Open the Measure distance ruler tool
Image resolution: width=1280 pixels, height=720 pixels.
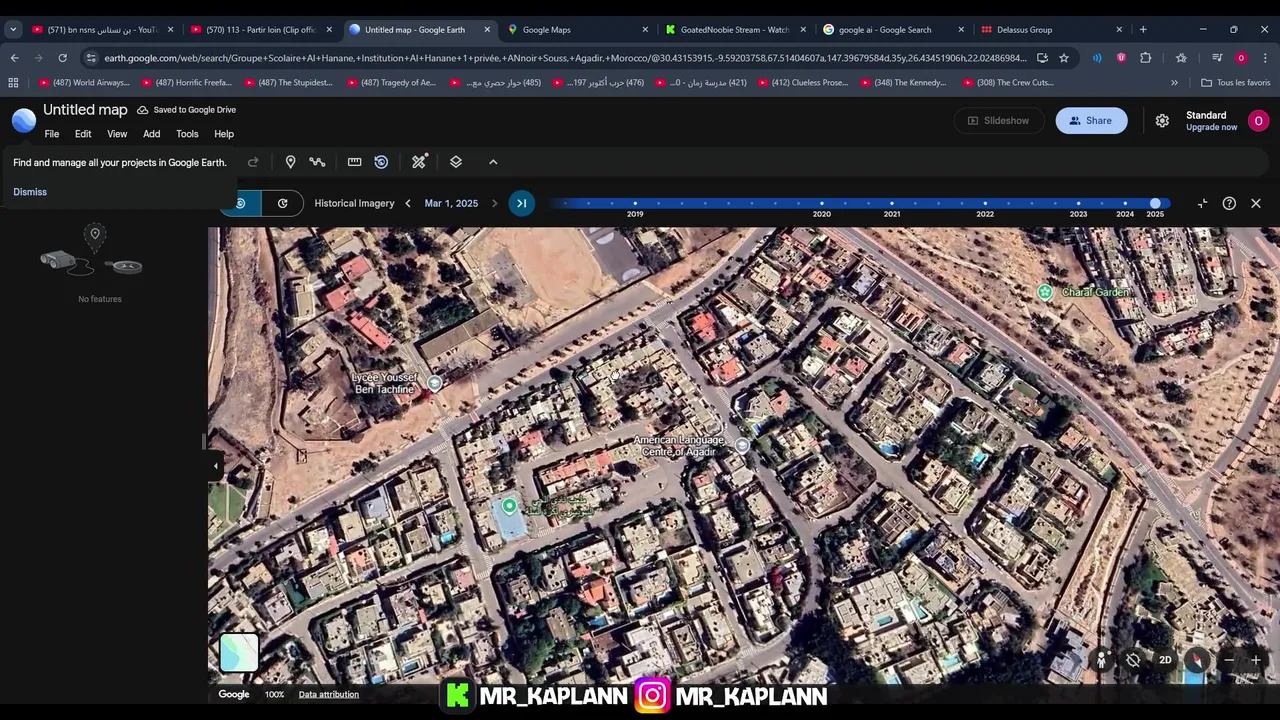point(354,162)
